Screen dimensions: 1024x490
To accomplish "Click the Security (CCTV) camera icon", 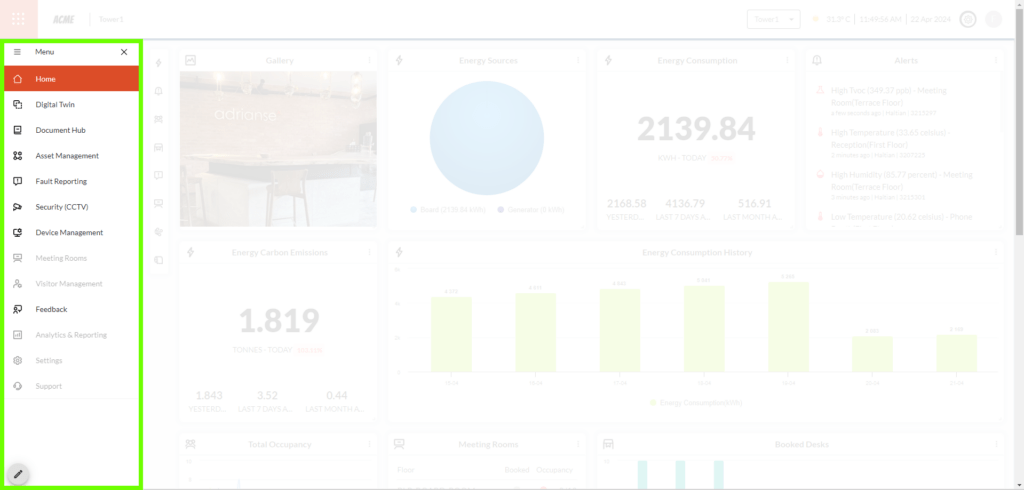I will (17, 207).
